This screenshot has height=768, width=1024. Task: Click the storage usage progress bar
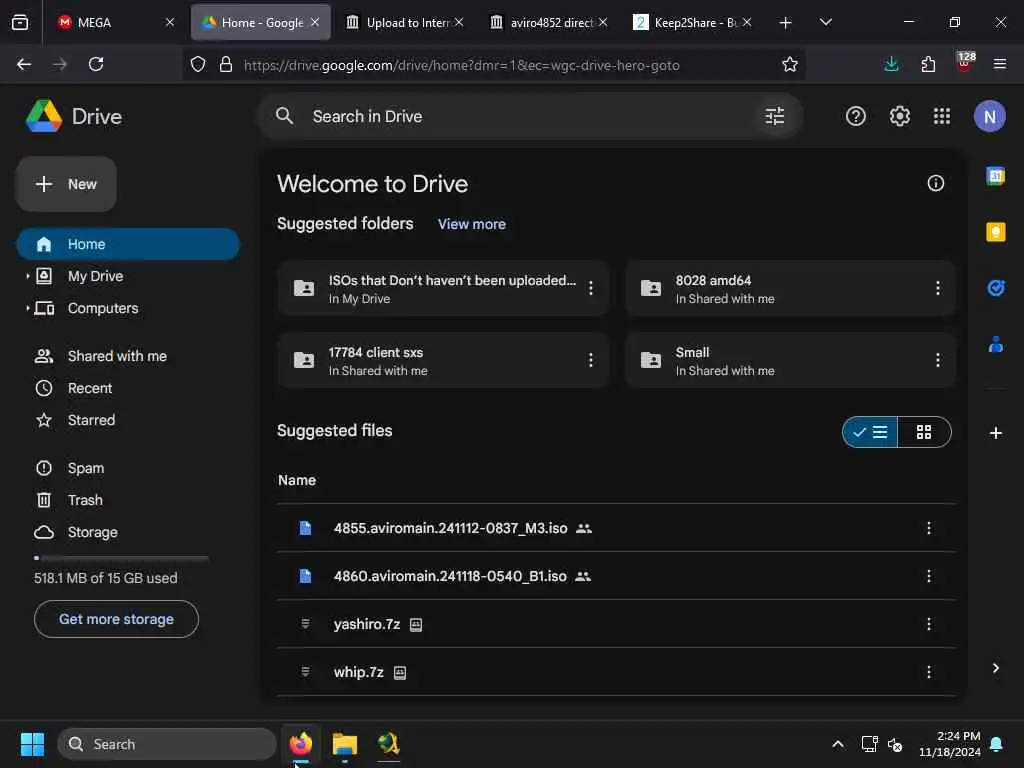pyautogui.click(x=121, y=558)
